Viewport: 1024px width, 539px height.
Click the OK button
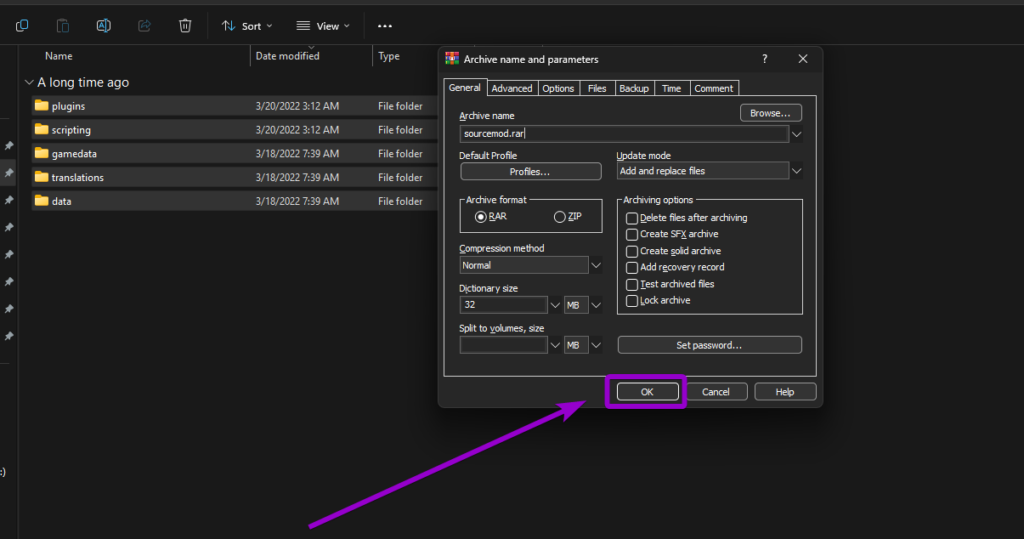pos(647,392)
